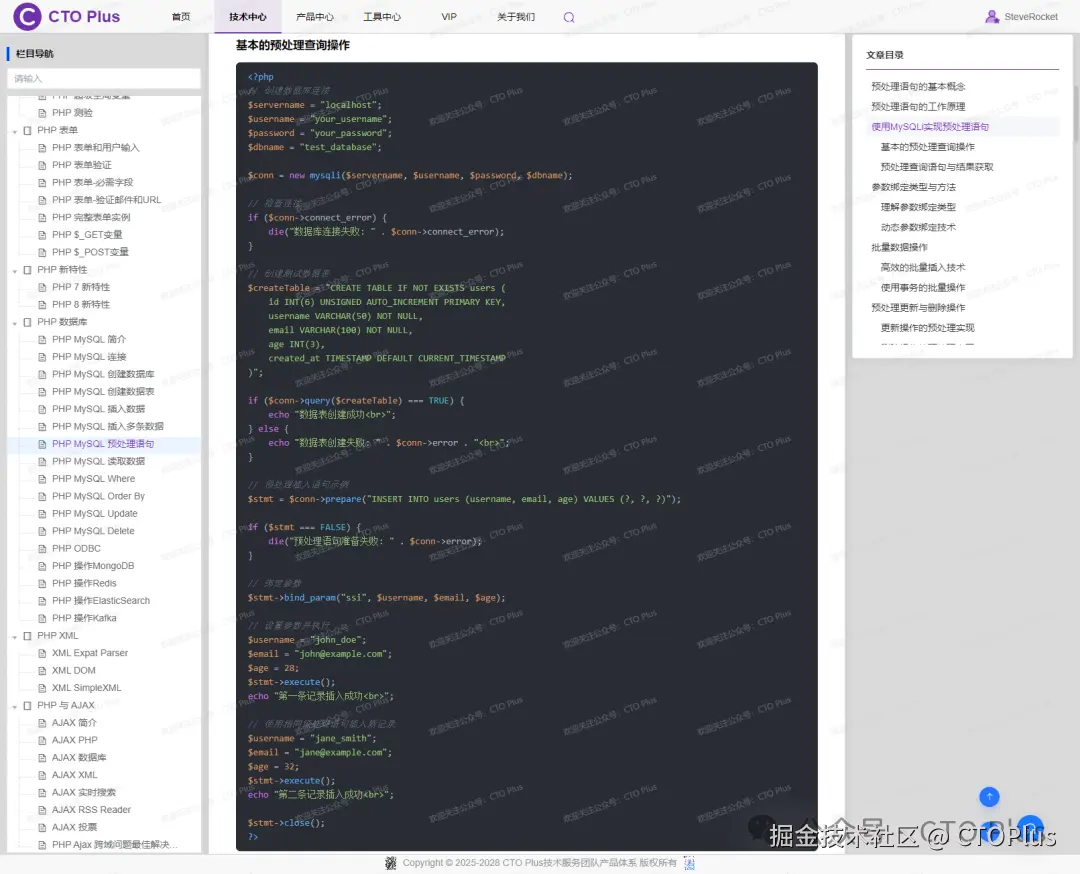1080x874 pixels.
Task: Jump to 批量数据操作 in contents
Action: tap(900, 247)
